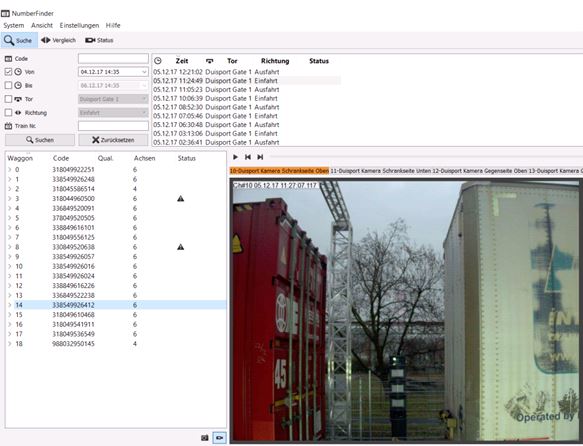Click the snapshot camera icon at the bottom

(x=205, y=438)
